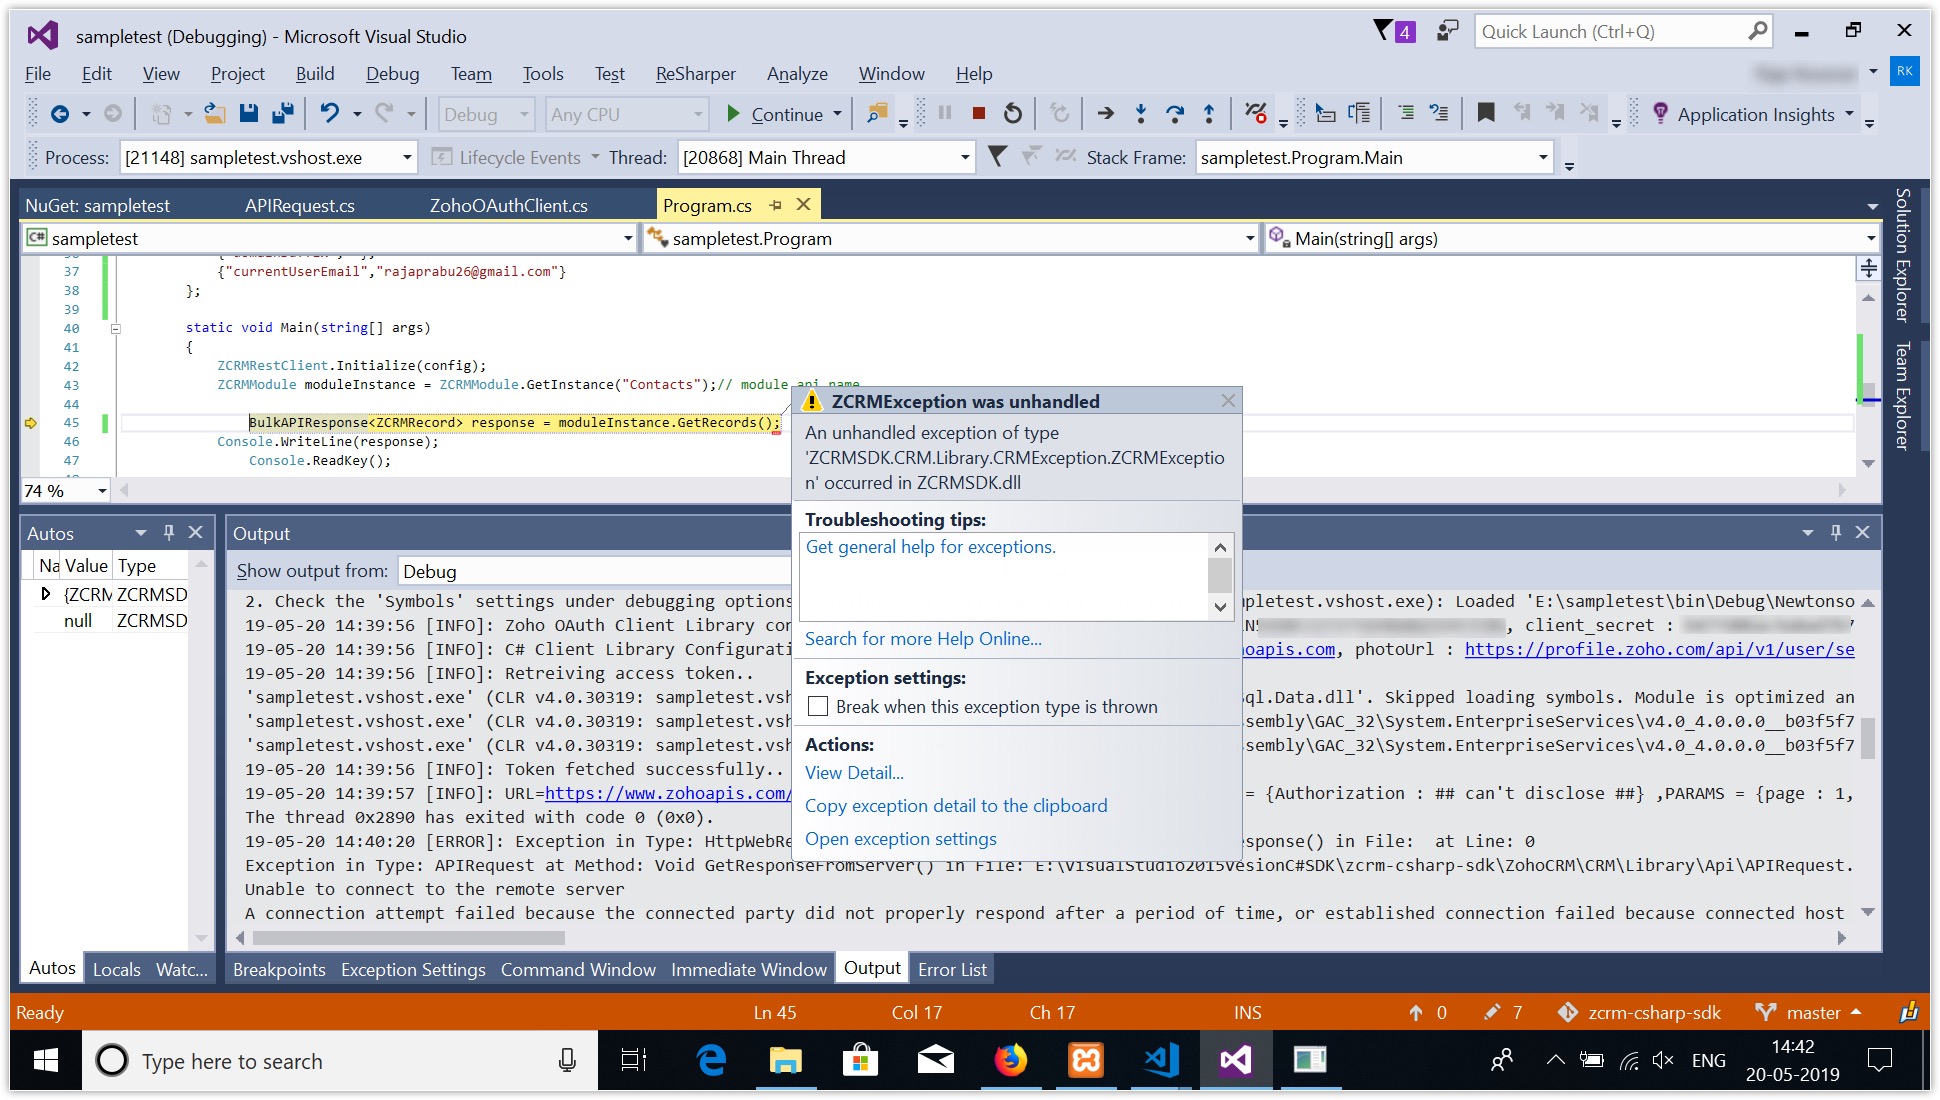Click Get general help for exceptions link
This screenshot has height=1100, width=1940.
click(930, 547)
